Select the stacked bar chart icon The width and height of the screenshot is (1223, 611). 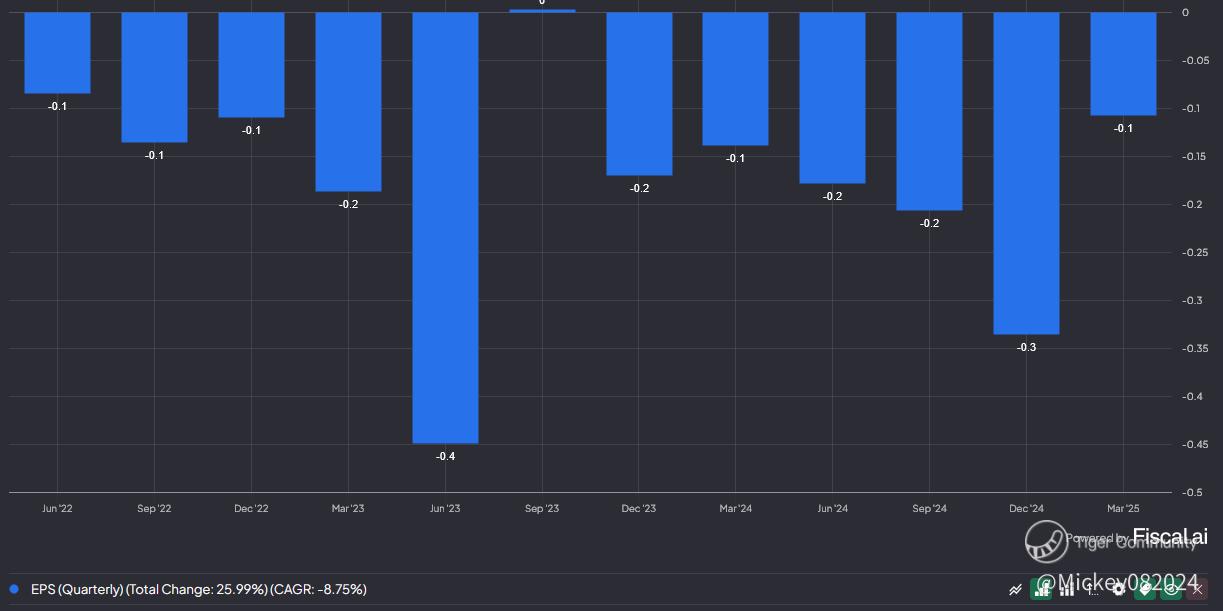(x=1067, y=590)
